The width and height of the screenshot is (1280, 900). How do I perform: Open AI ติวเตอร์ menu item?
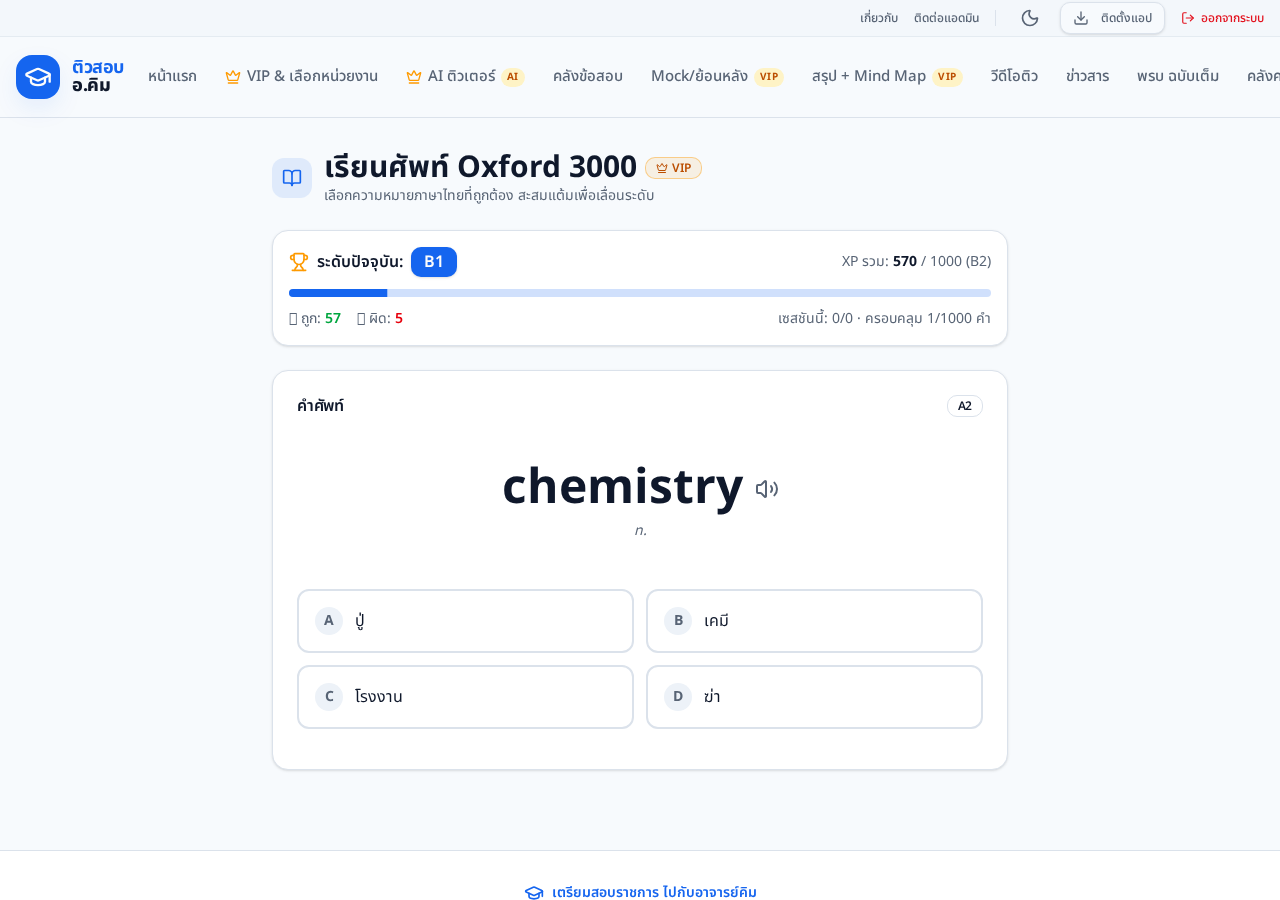(x=465, y=76)
